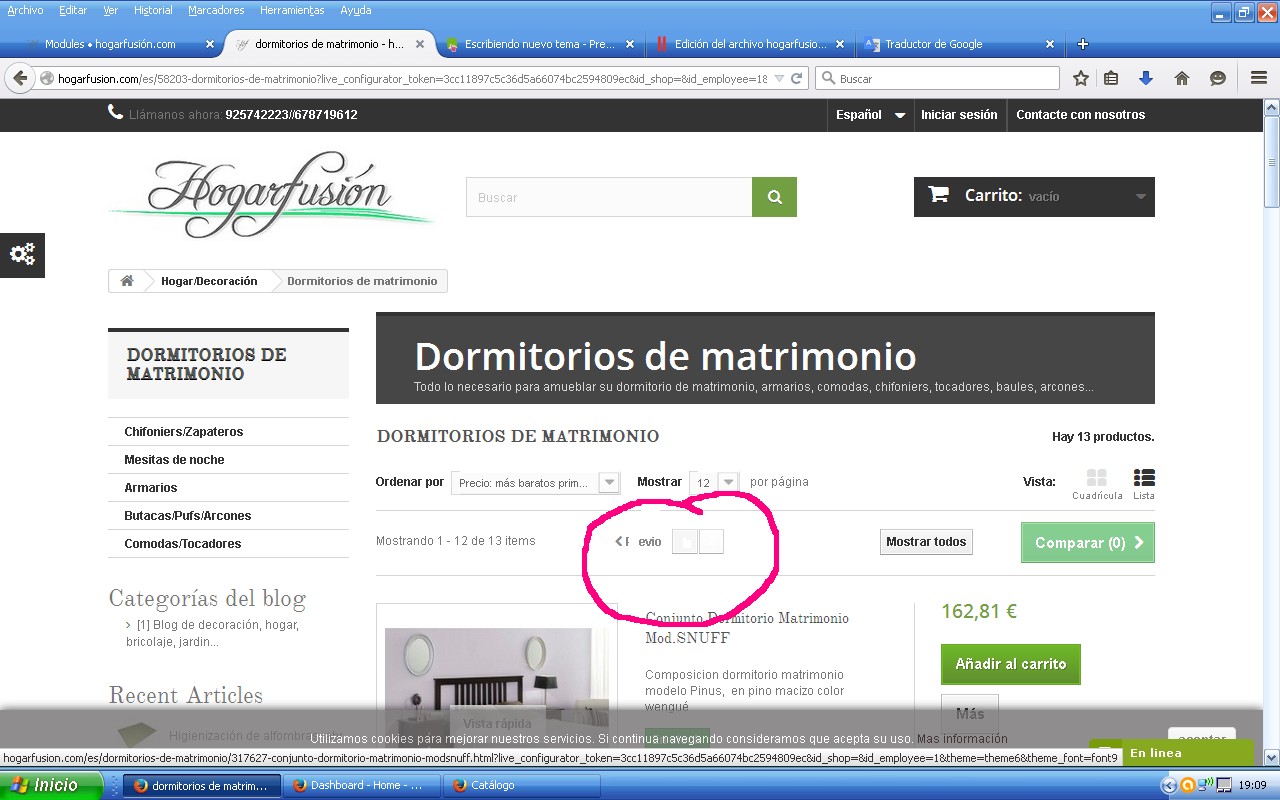Screen dimensions: 1280x800
Task: Close the Modules hogarfusión.com tab
Action: [210, 44]
